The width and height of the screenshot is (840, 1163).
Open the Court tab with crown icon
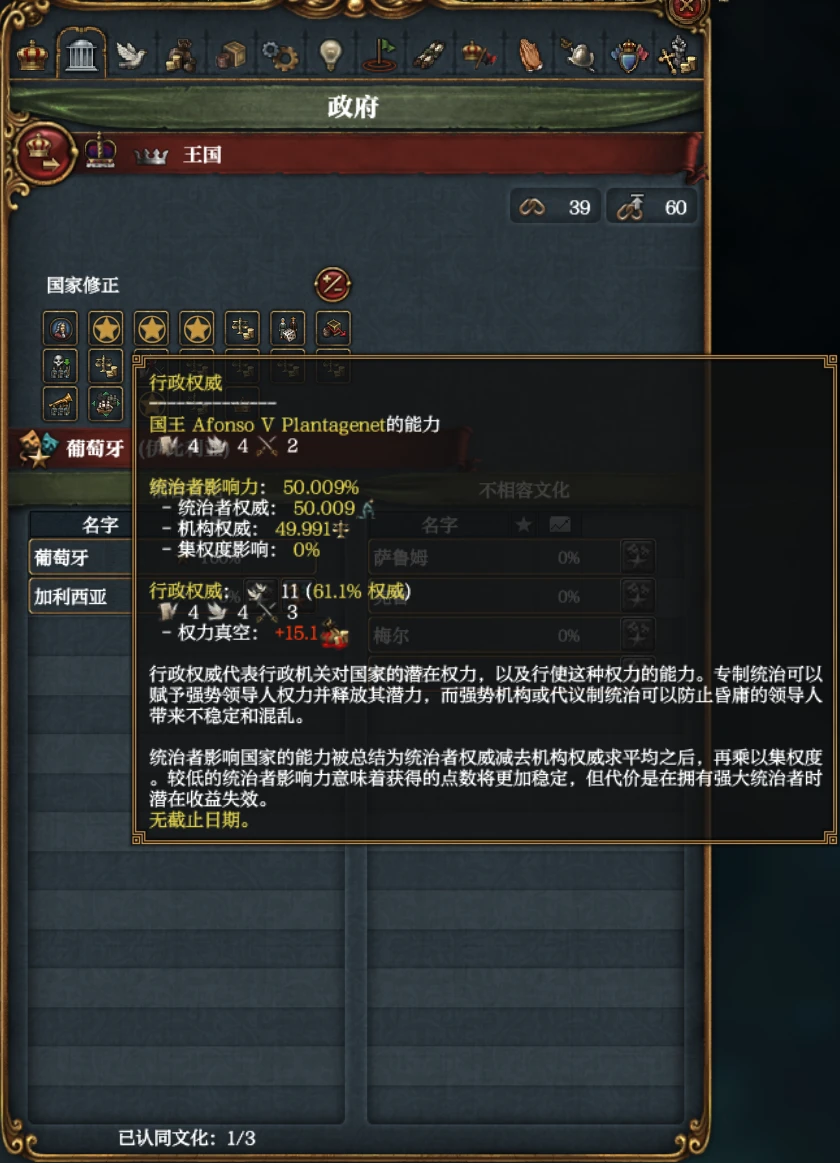(x=32, y=55)
